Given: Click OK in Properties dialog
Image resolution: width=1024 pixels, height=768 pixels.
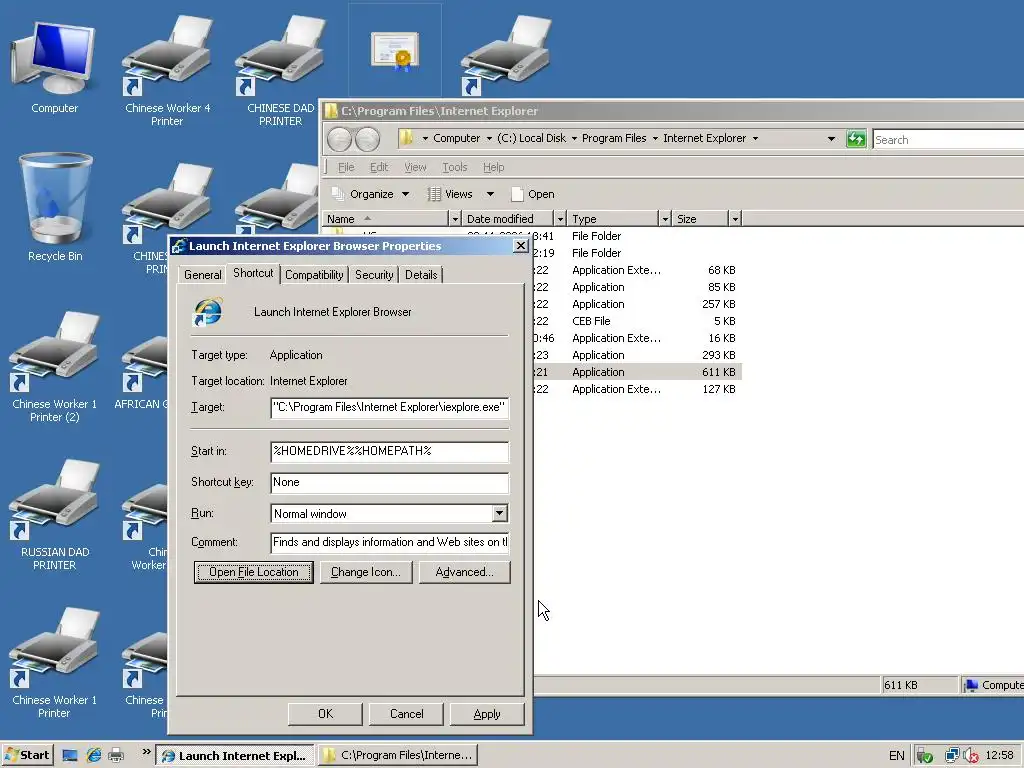Looking at the screenshot, I should click(325, 714).
